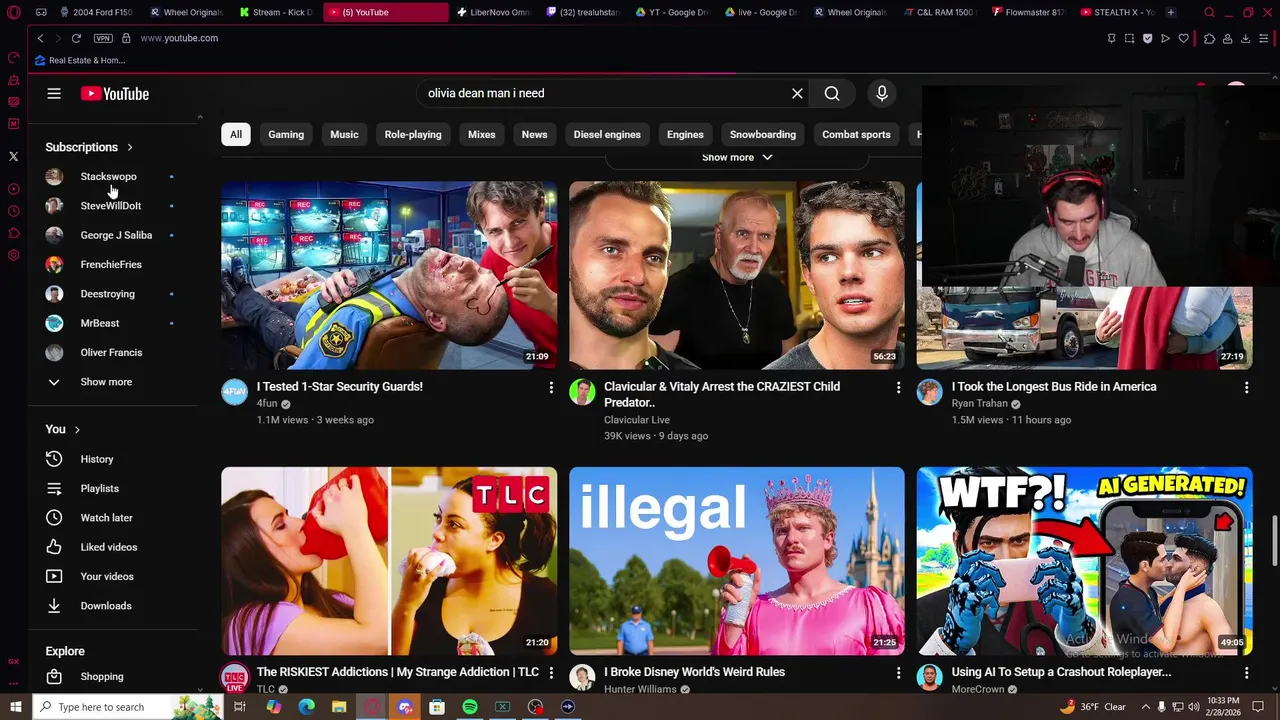Reload the page in the browser
This screenshot has height=720, width=1280.
pos(76,38)
